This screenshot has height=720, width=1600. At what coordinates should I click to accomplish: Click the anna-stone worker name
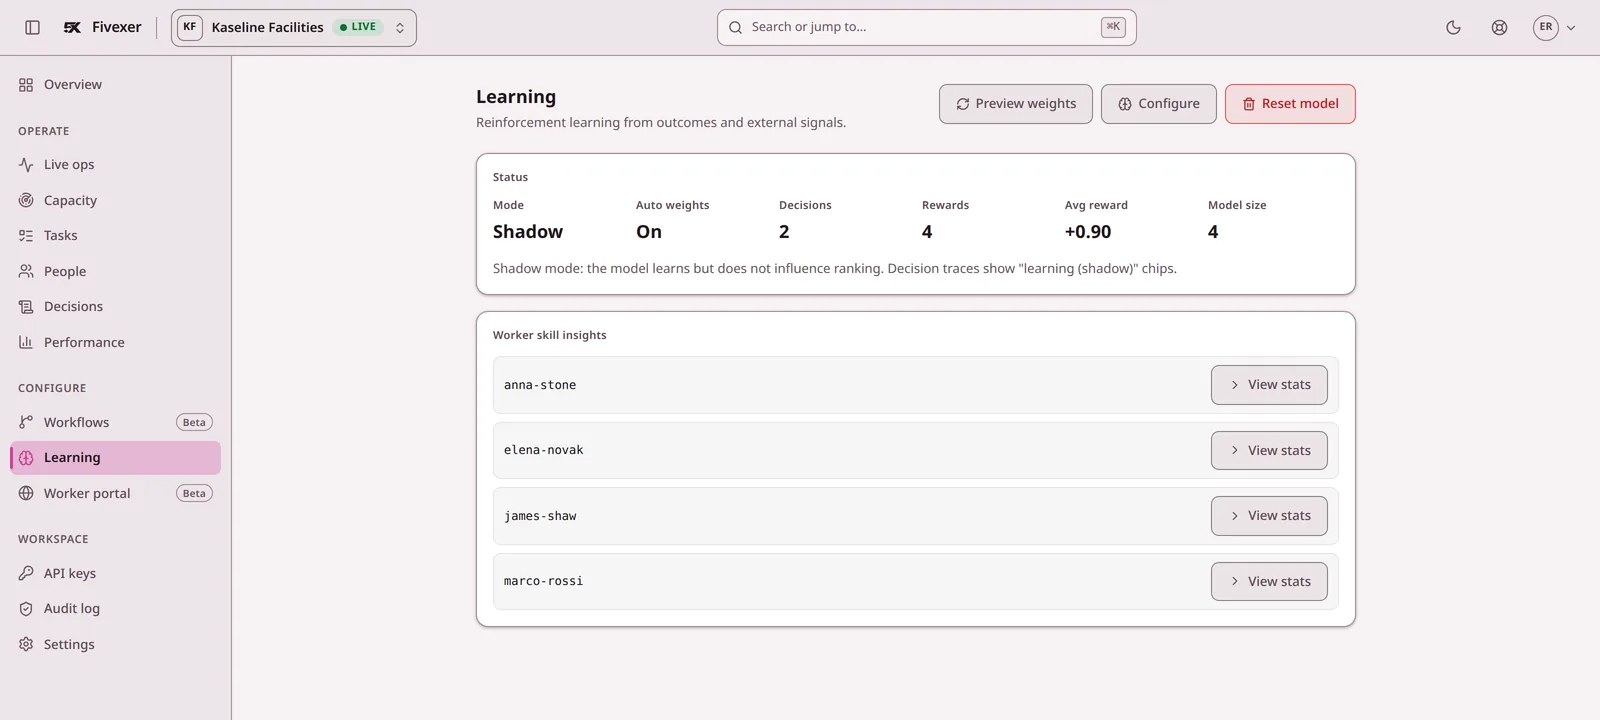tap(540, 385)
